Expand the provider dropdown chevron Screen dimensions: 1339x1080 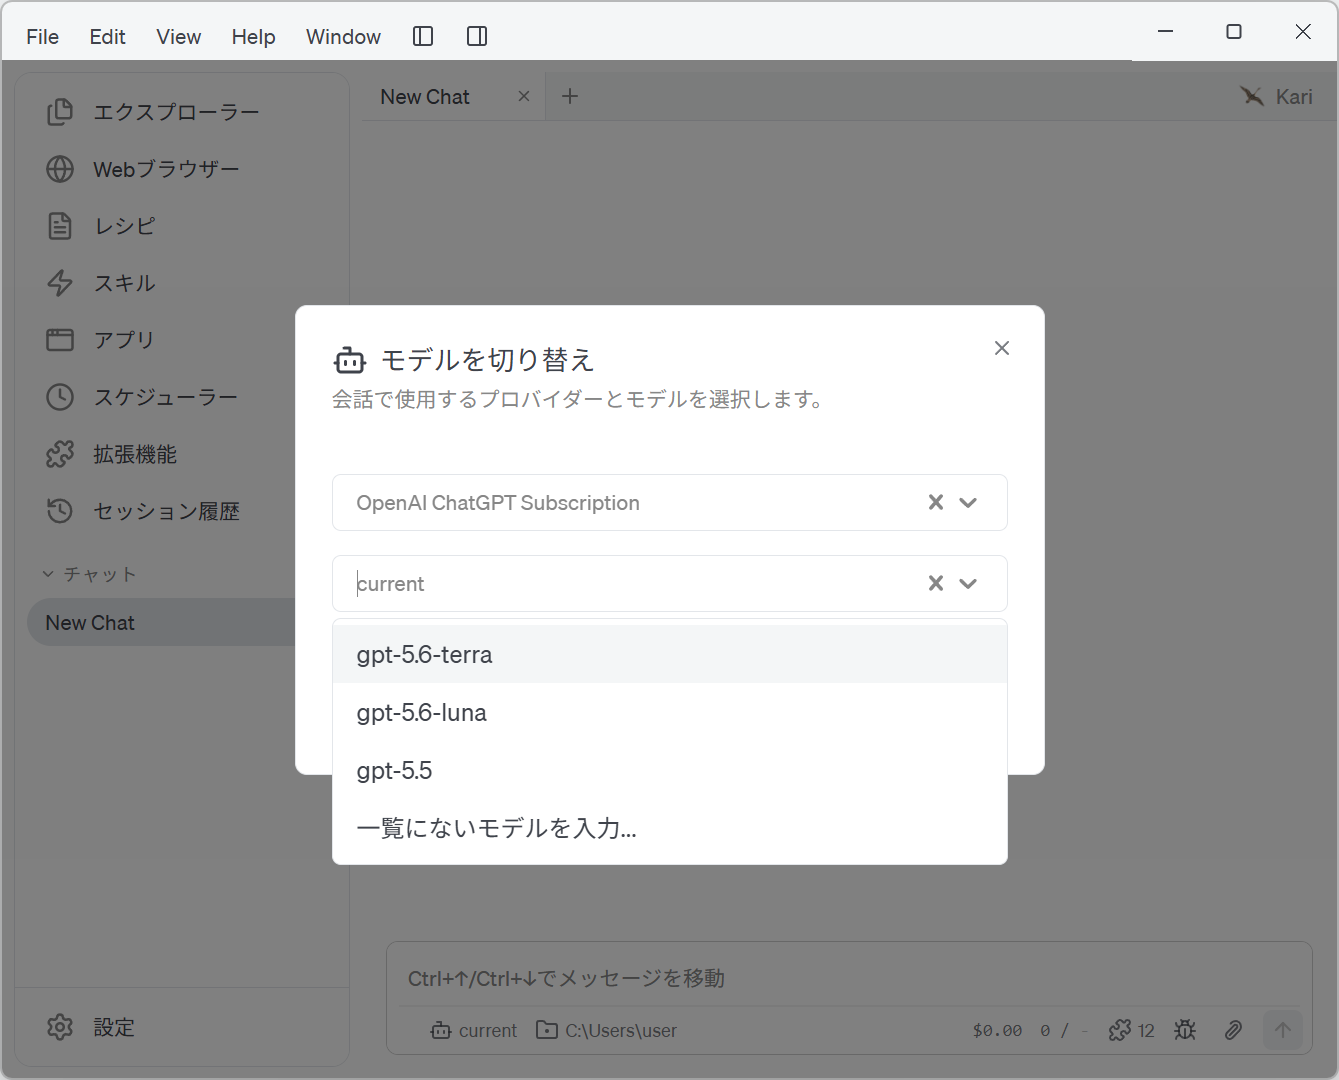click(x=968, y=502)
